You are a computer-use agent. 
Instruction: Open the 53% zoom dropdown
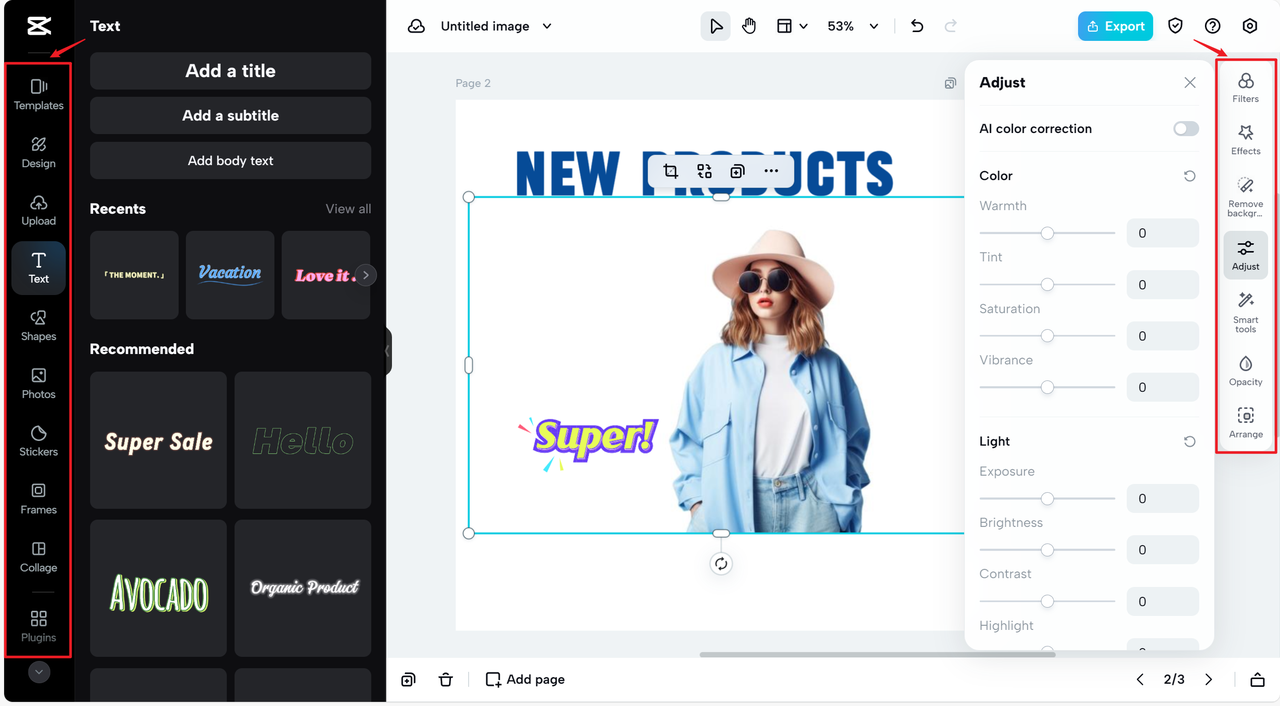[853, 26]
